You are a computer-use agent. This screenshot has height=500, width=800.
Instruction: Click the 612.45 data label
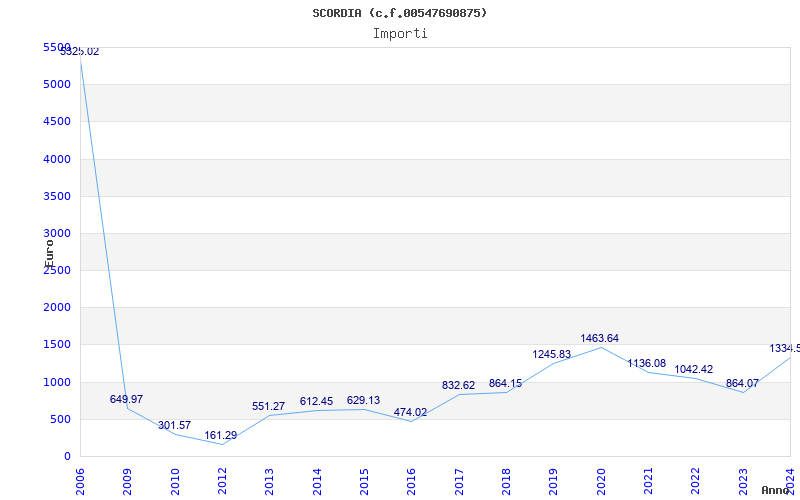coord(316,402)
